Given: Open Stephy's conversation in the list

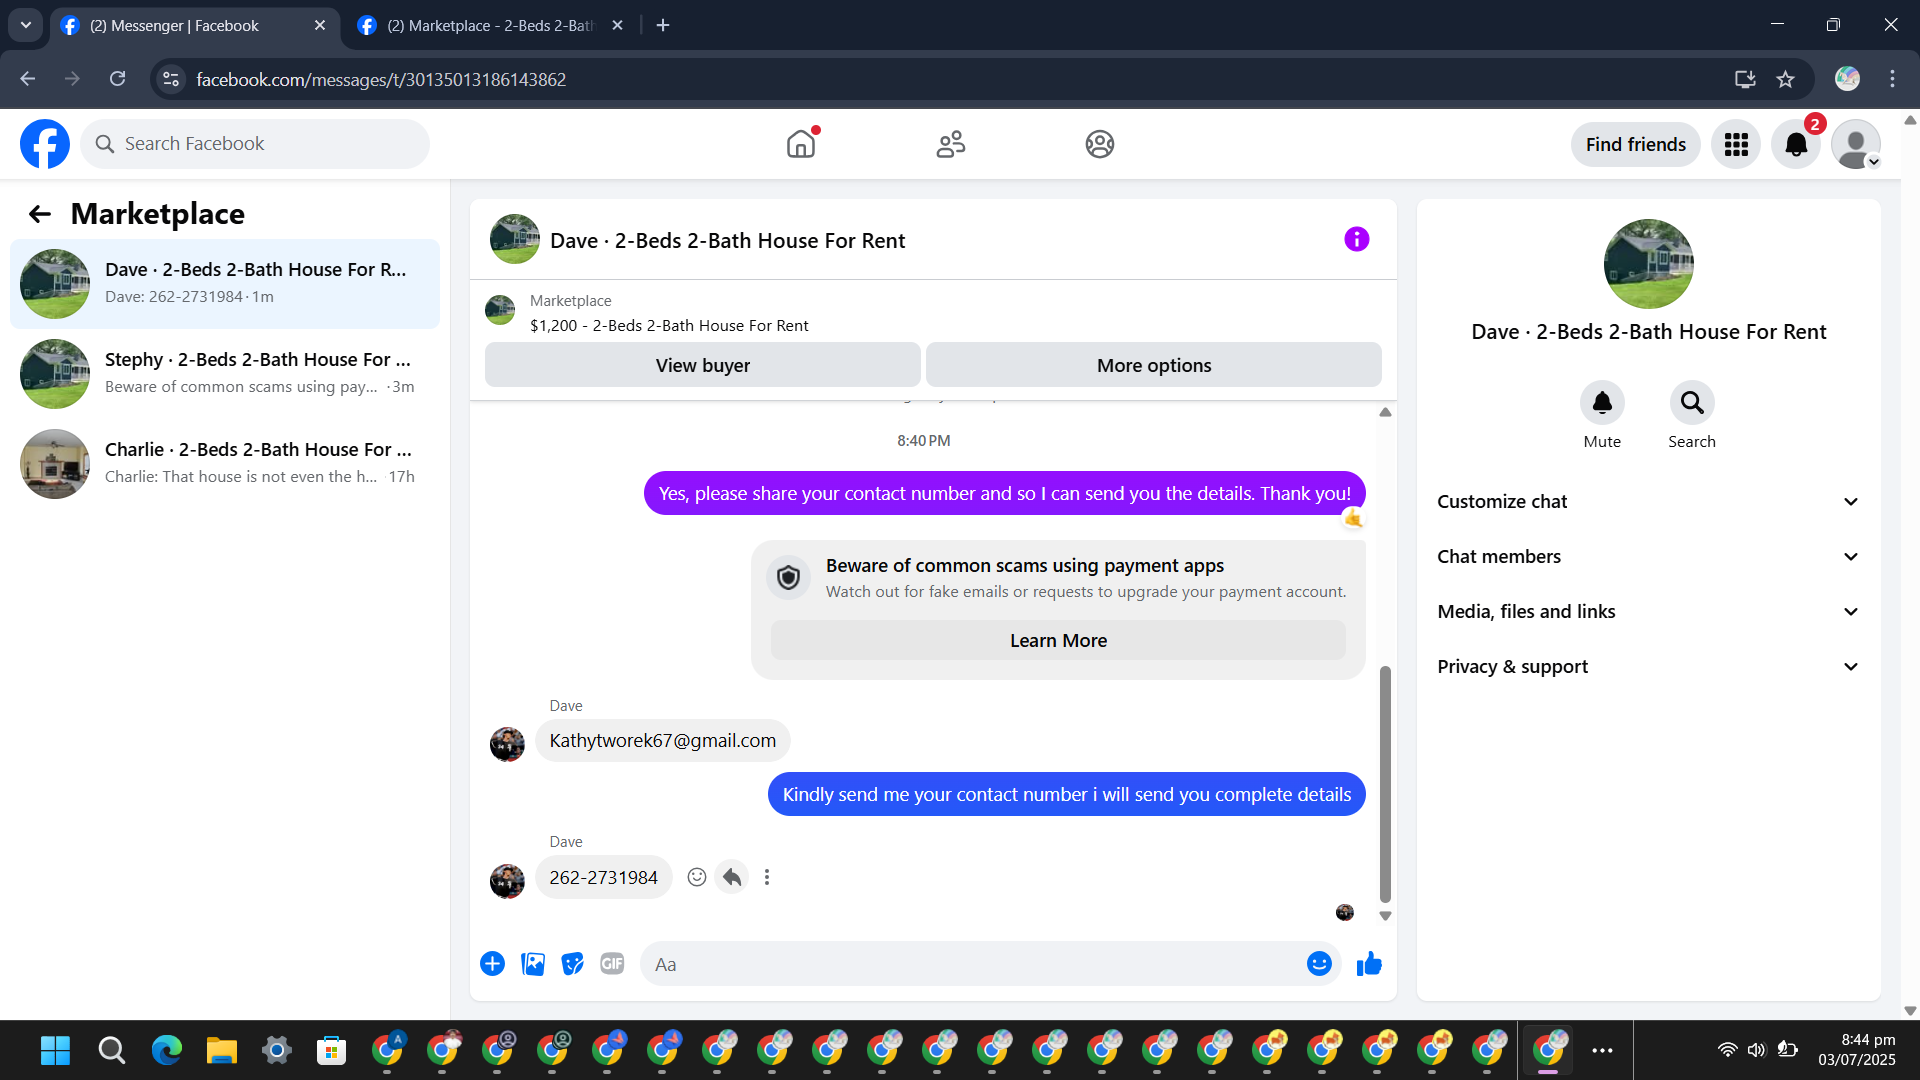Looking at the screenshot, I should tap(225, 373).
